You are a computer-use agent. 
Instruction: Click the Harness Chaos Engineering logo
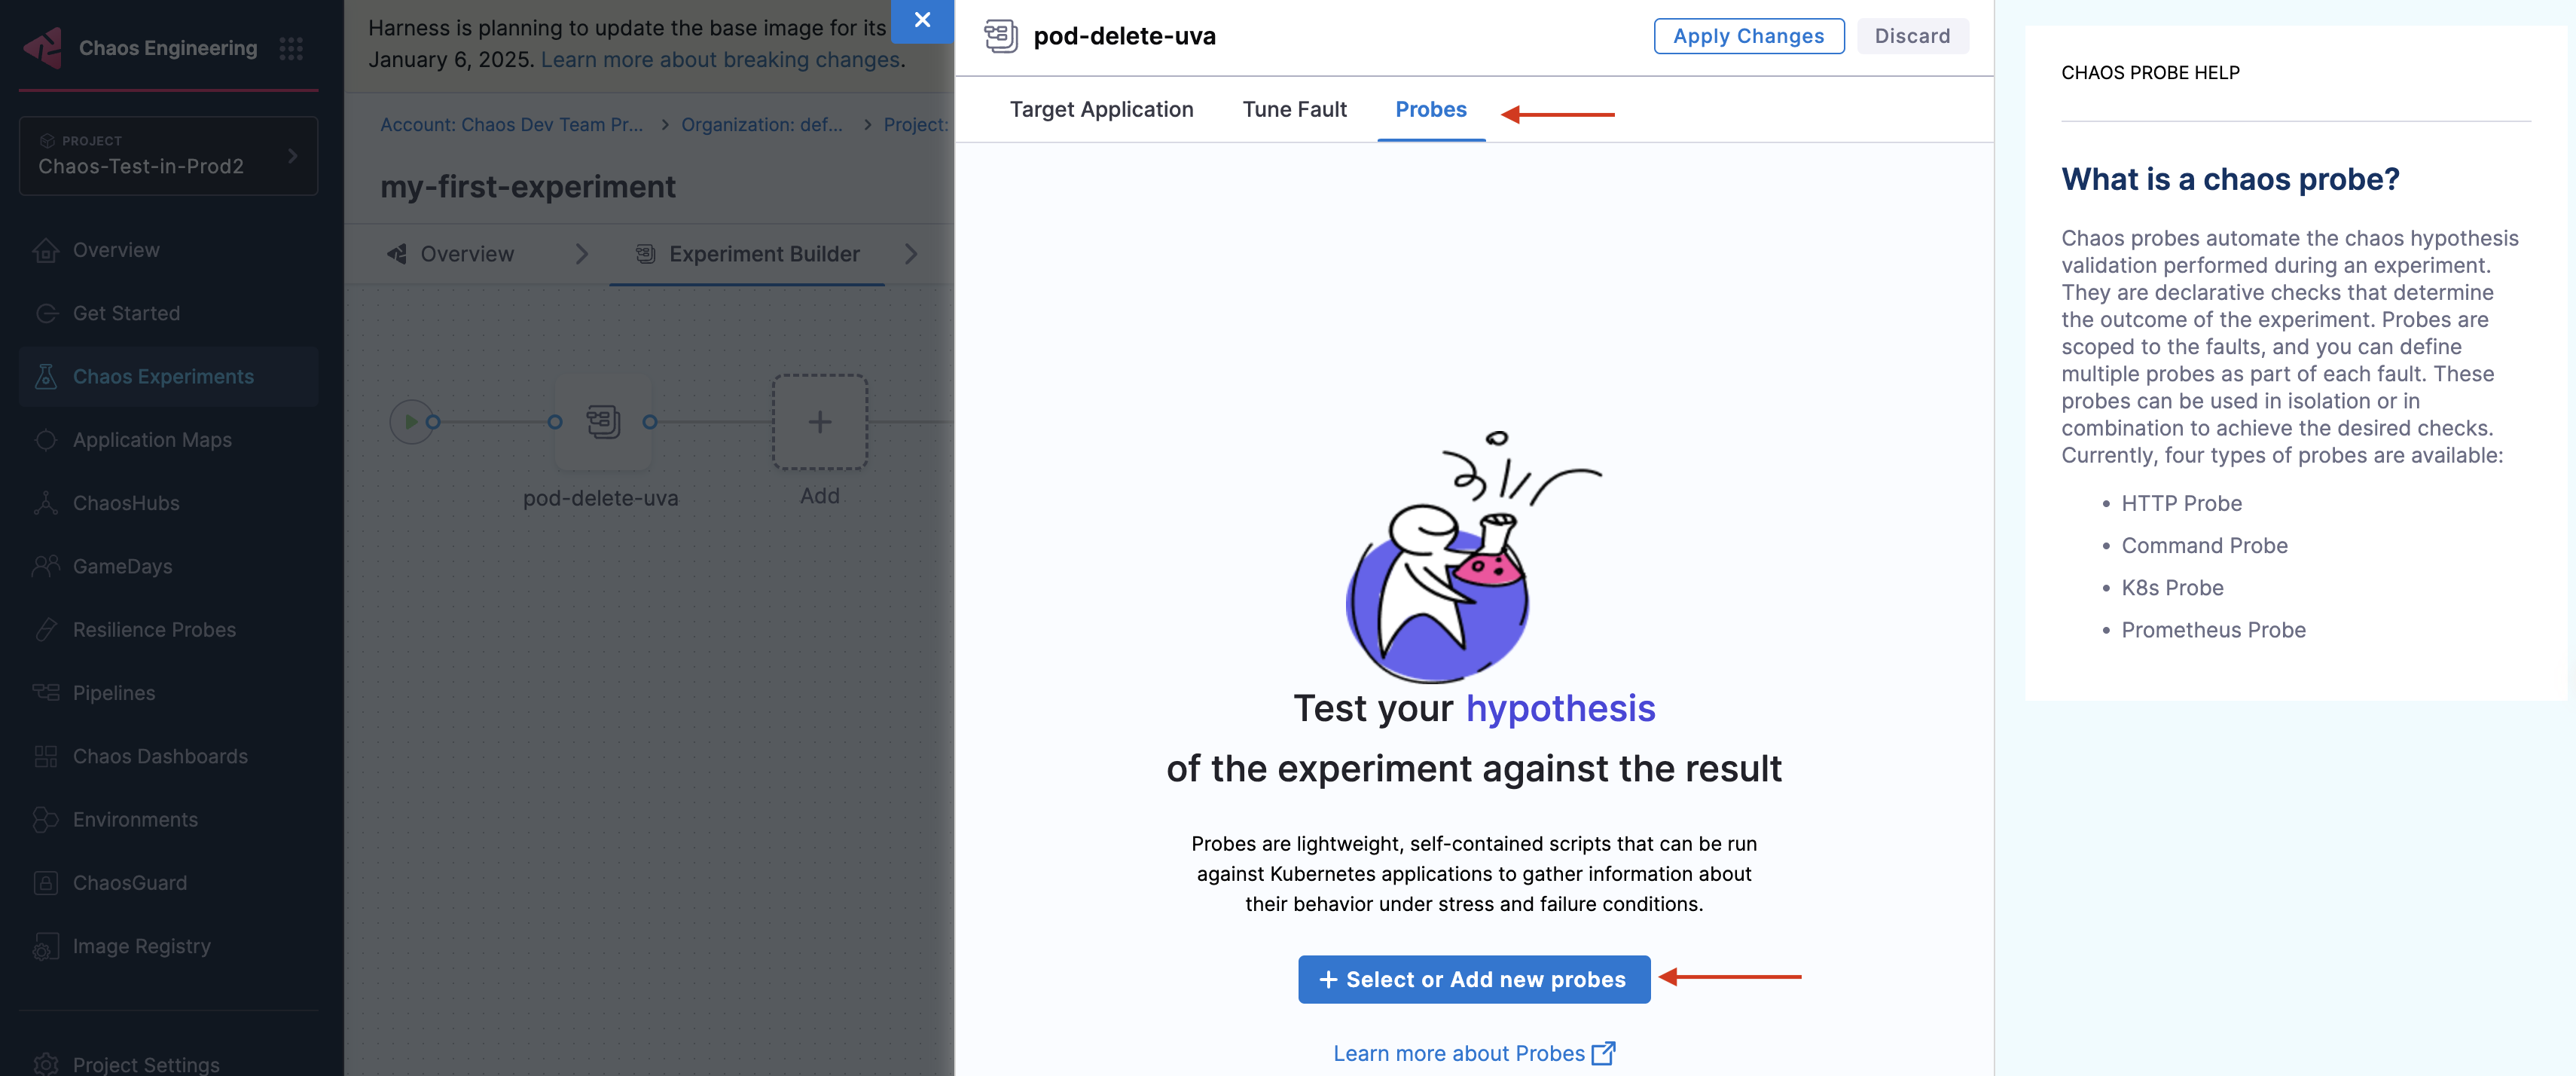(43, 47)
